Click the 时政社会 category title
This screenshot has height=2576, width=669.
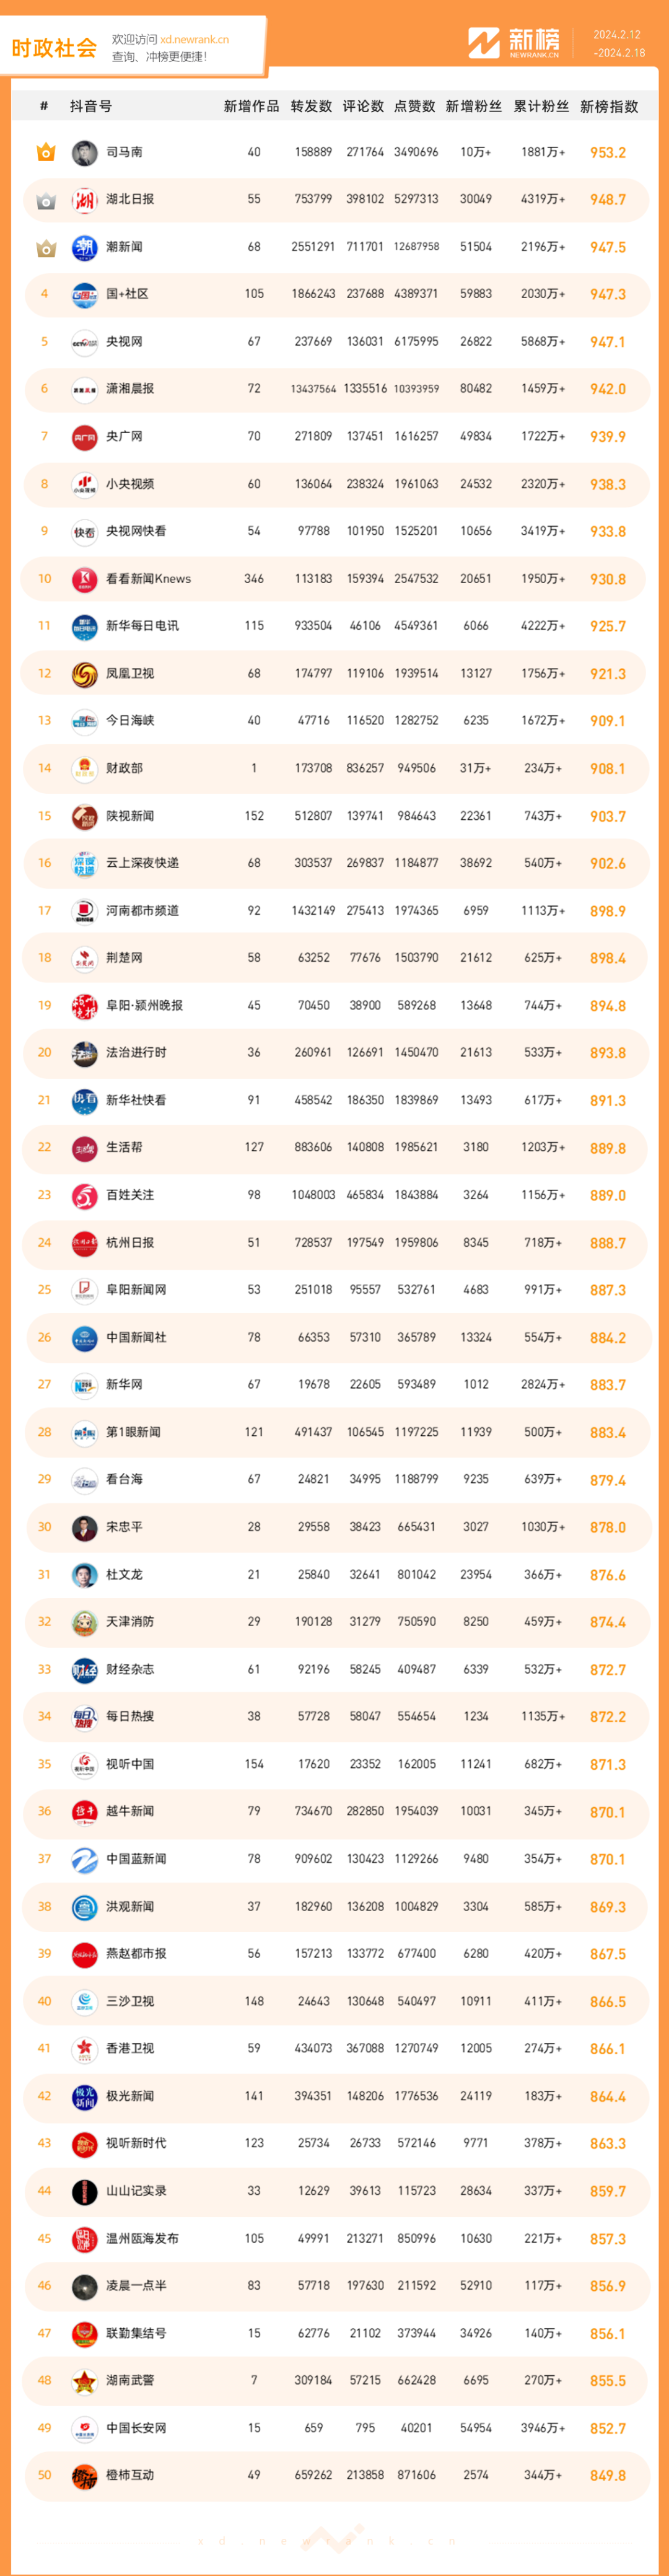coord(54,48)
